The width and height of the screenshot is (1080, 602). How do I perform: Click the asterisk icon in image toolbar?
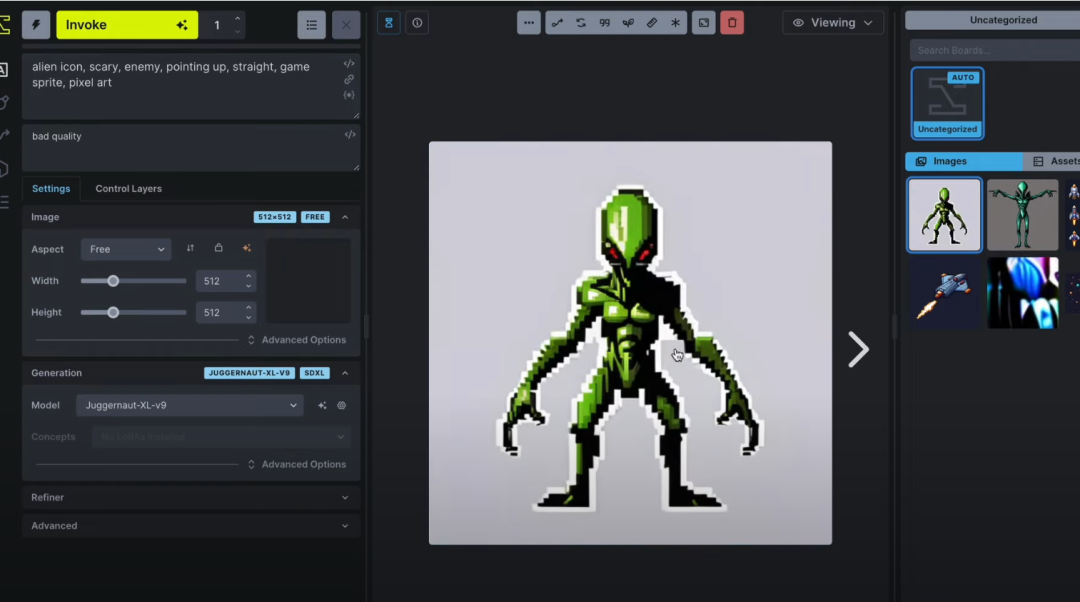pos(675,22)
